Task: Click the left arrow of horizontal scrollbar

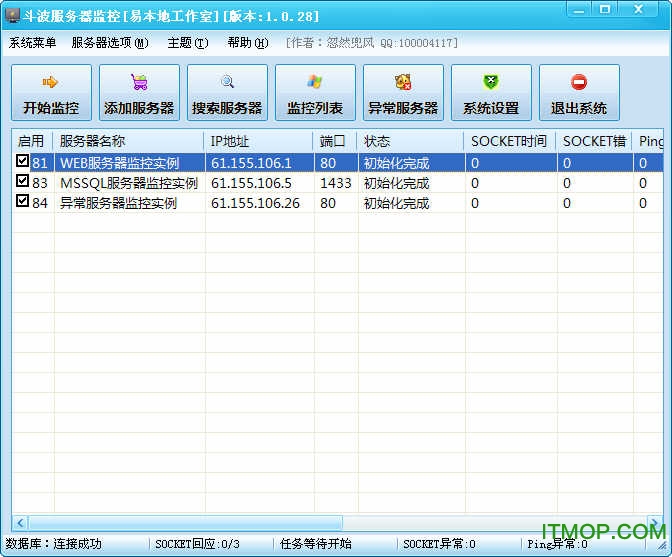Action: pos(20,522)
